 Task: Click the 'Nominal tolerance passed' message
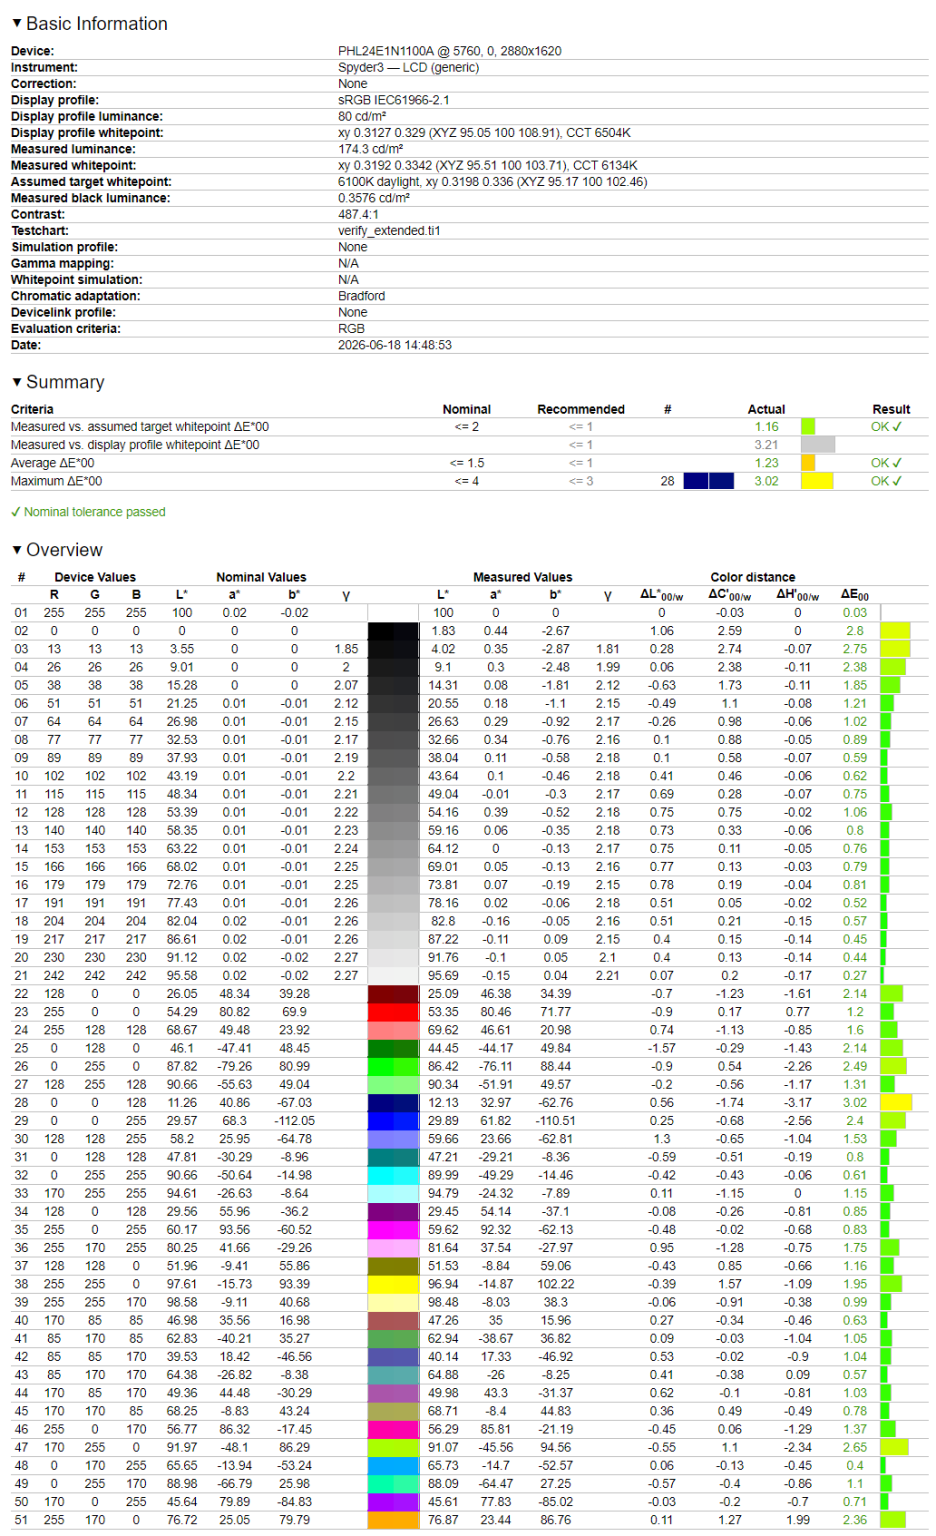click(88, 512)
